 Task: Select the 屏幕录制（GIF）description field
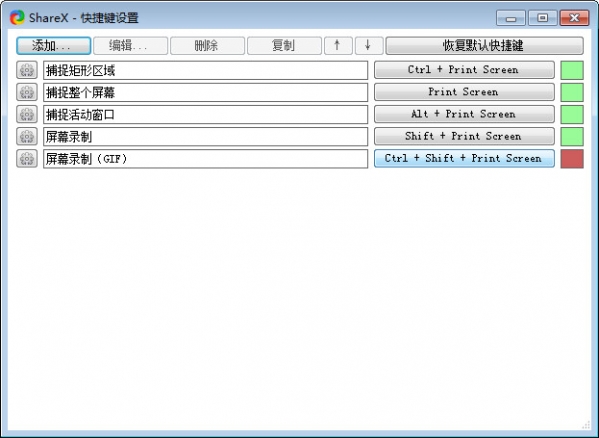click(206, 159)
